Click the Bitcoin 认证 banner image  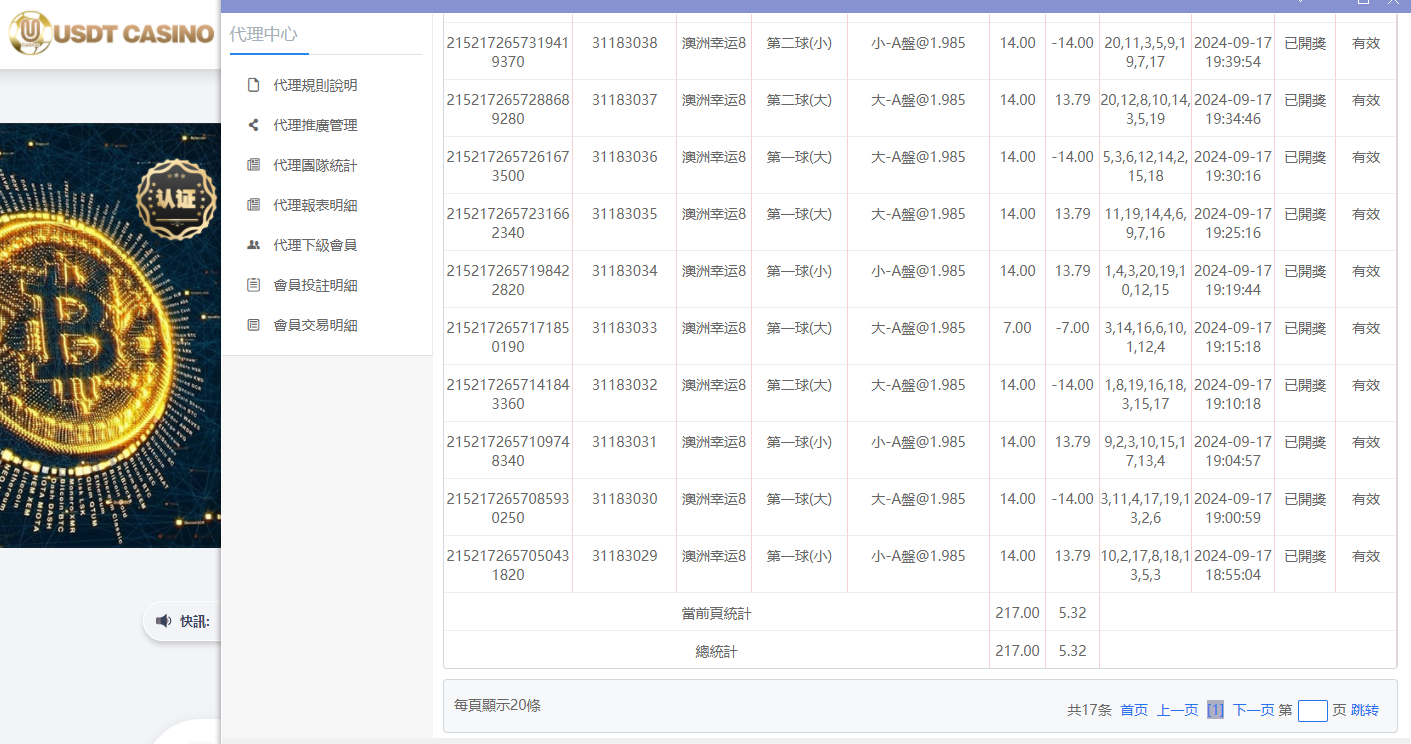click(x=110, y=335)
